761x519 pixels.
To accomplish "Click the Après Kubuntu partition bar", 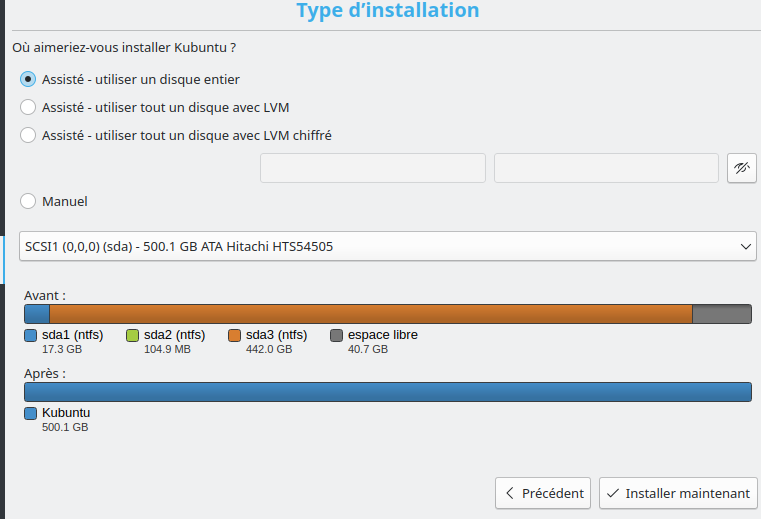I will pos(388,392).
